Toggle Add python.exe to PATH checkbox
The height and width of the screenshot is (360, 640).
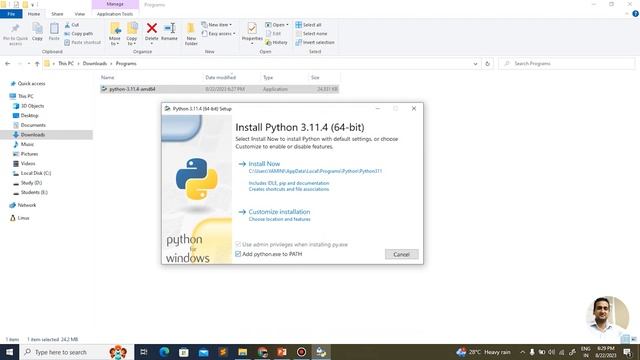click(238, 254)
